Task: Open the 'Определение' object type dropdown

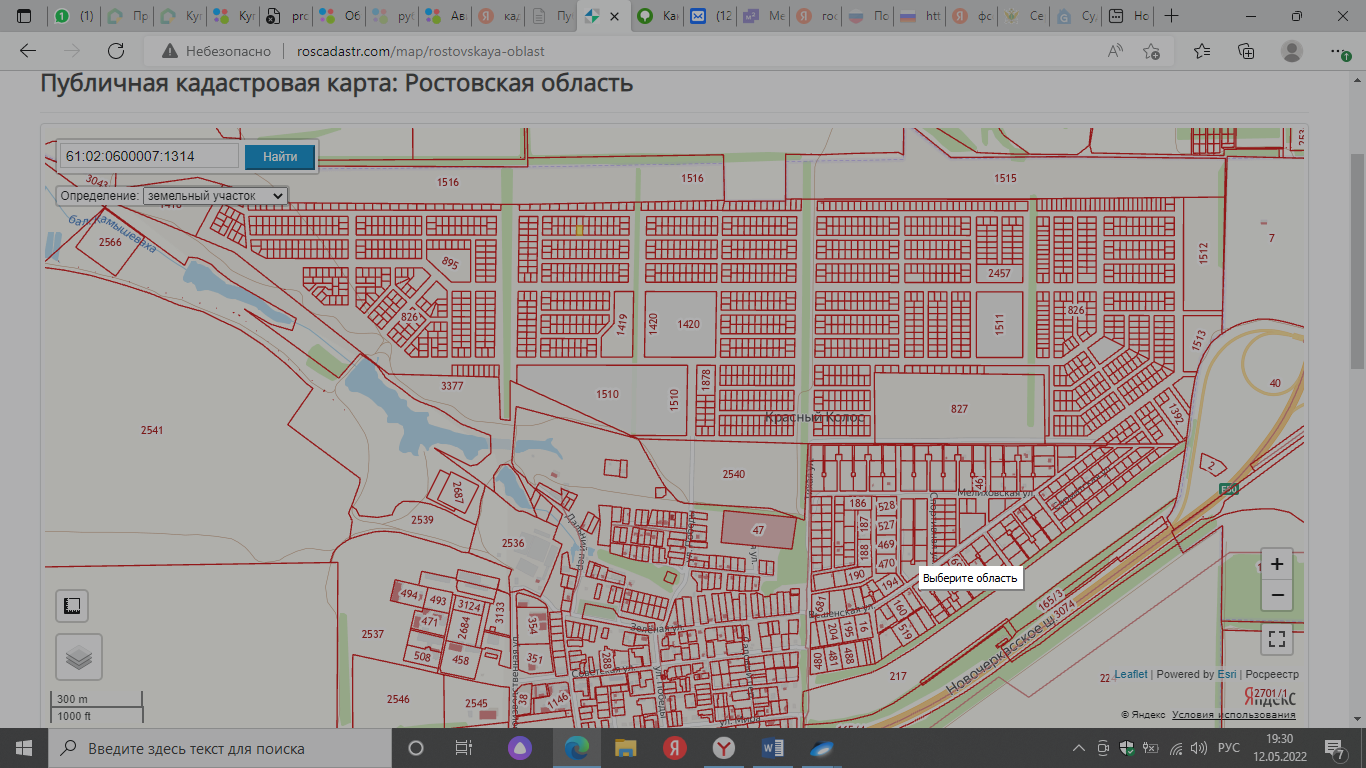Action: pyautogui.click(x=215, y=196)
